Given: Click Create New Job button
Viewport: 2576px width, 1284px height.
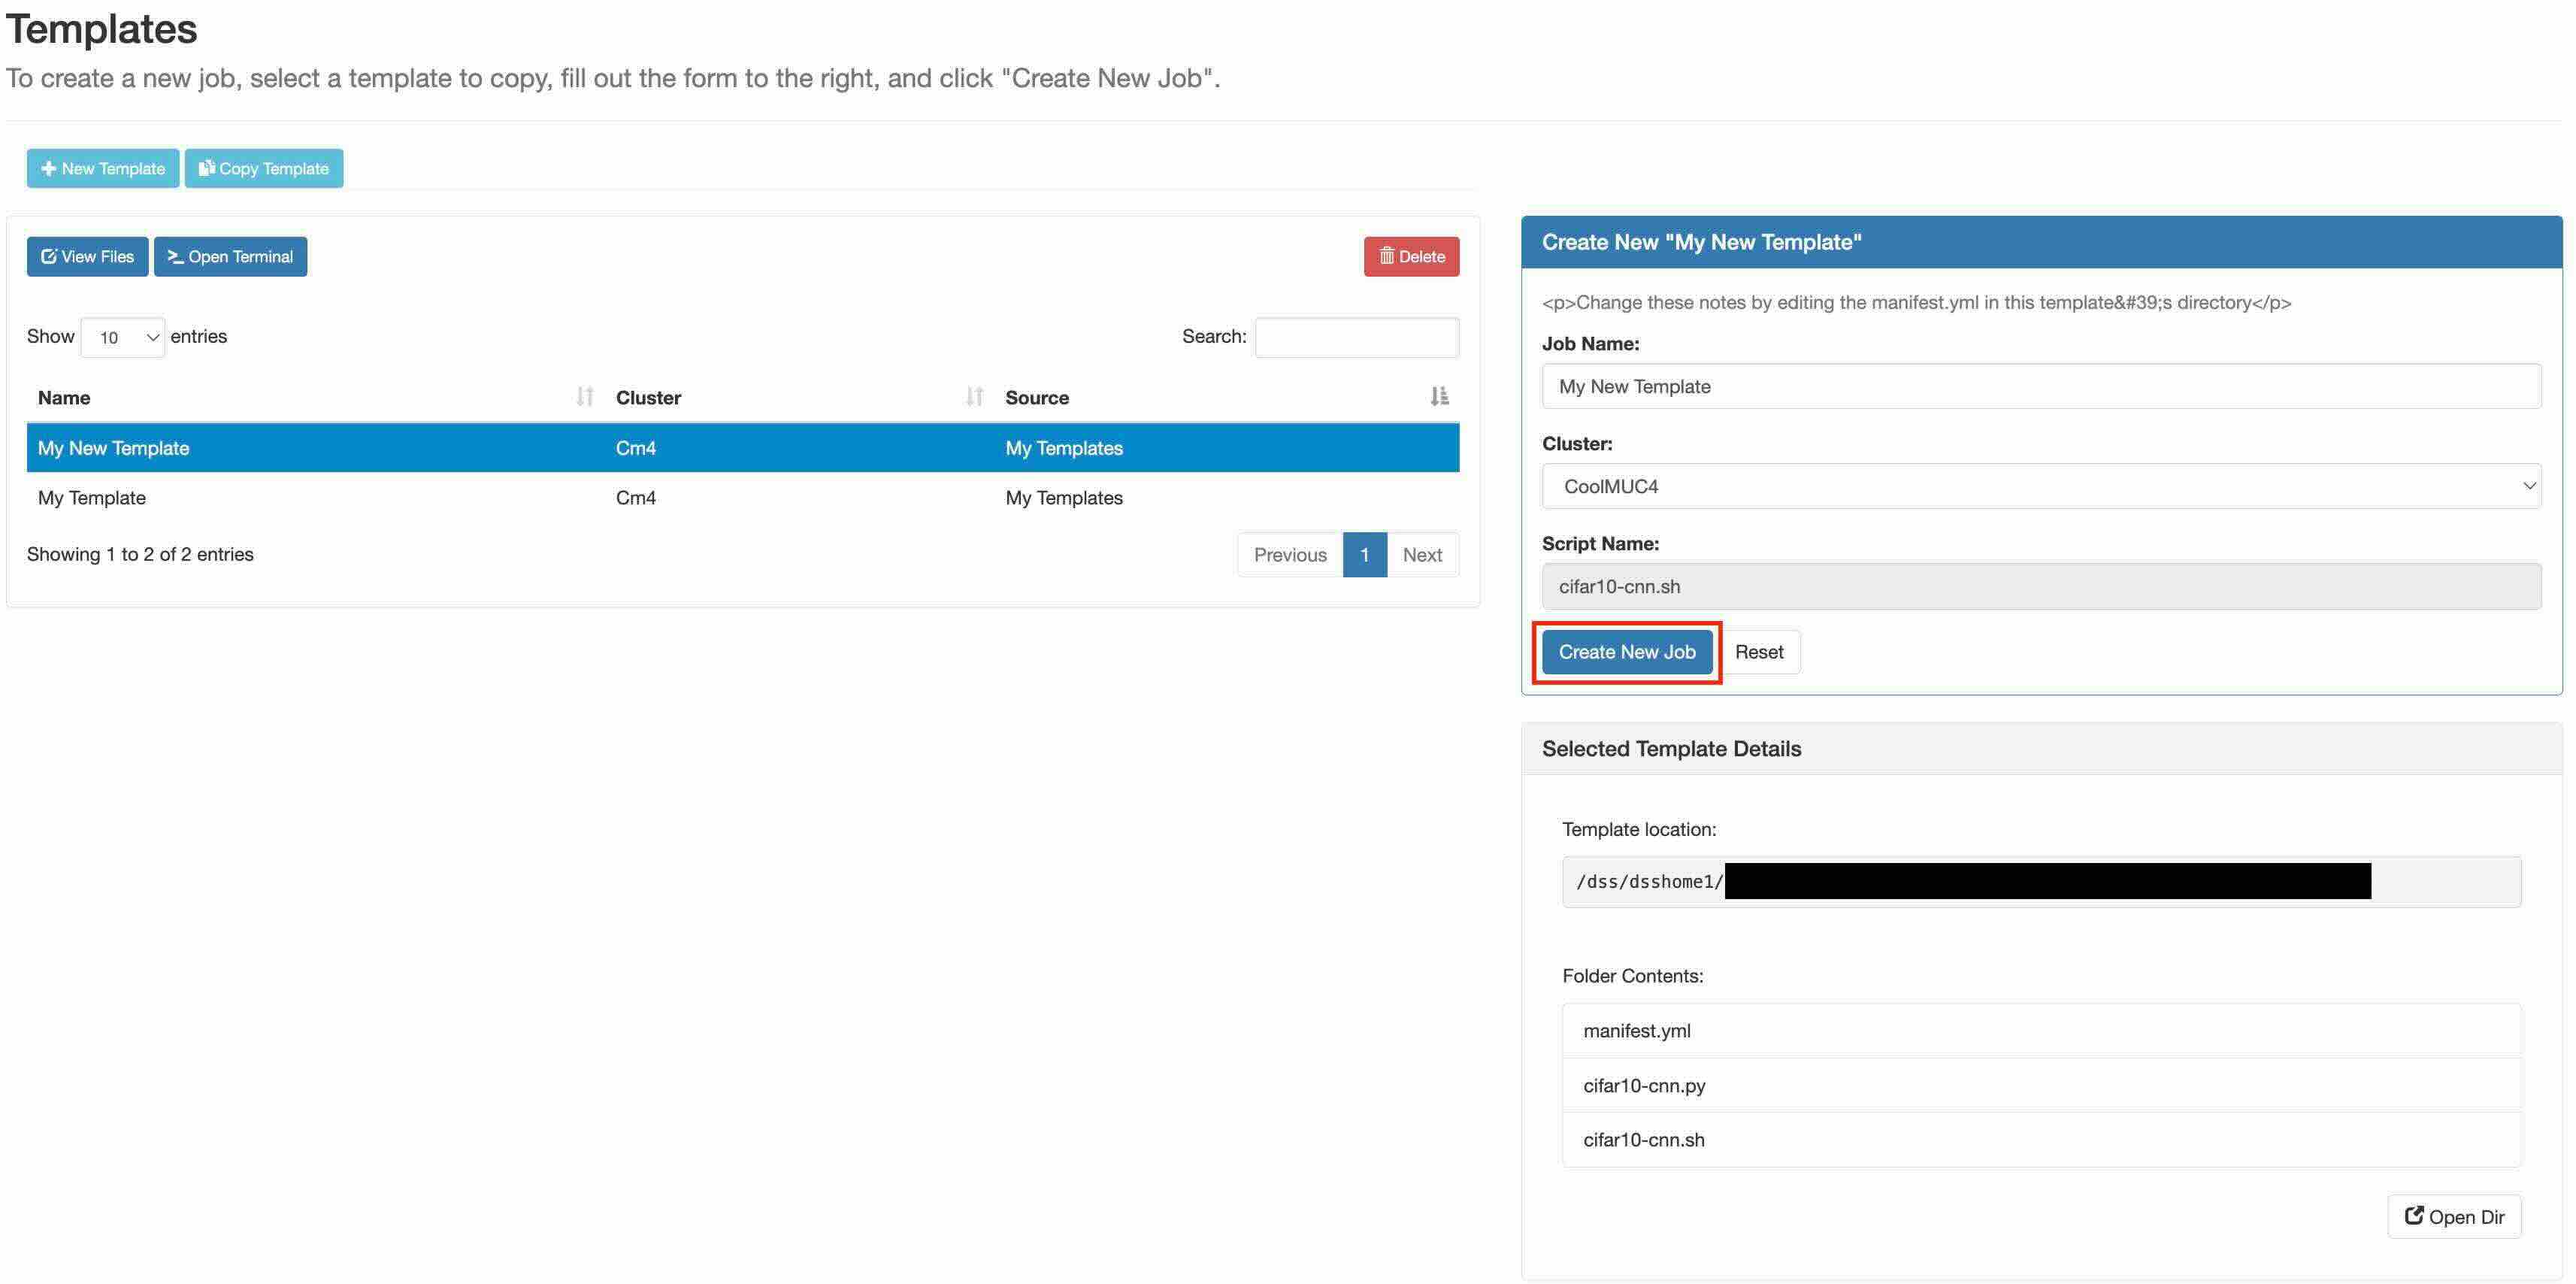Looking at the screenshot, I should (x=1626, y=652).
